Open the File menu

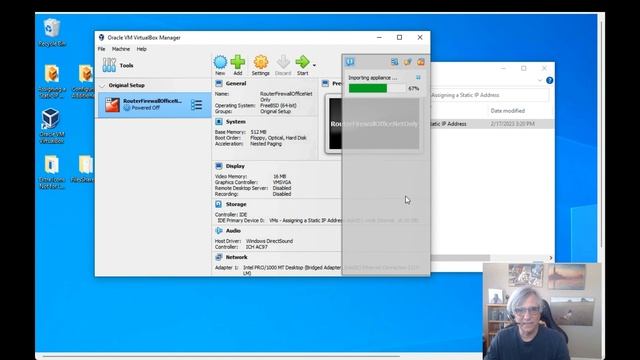[x=102, y=49]
